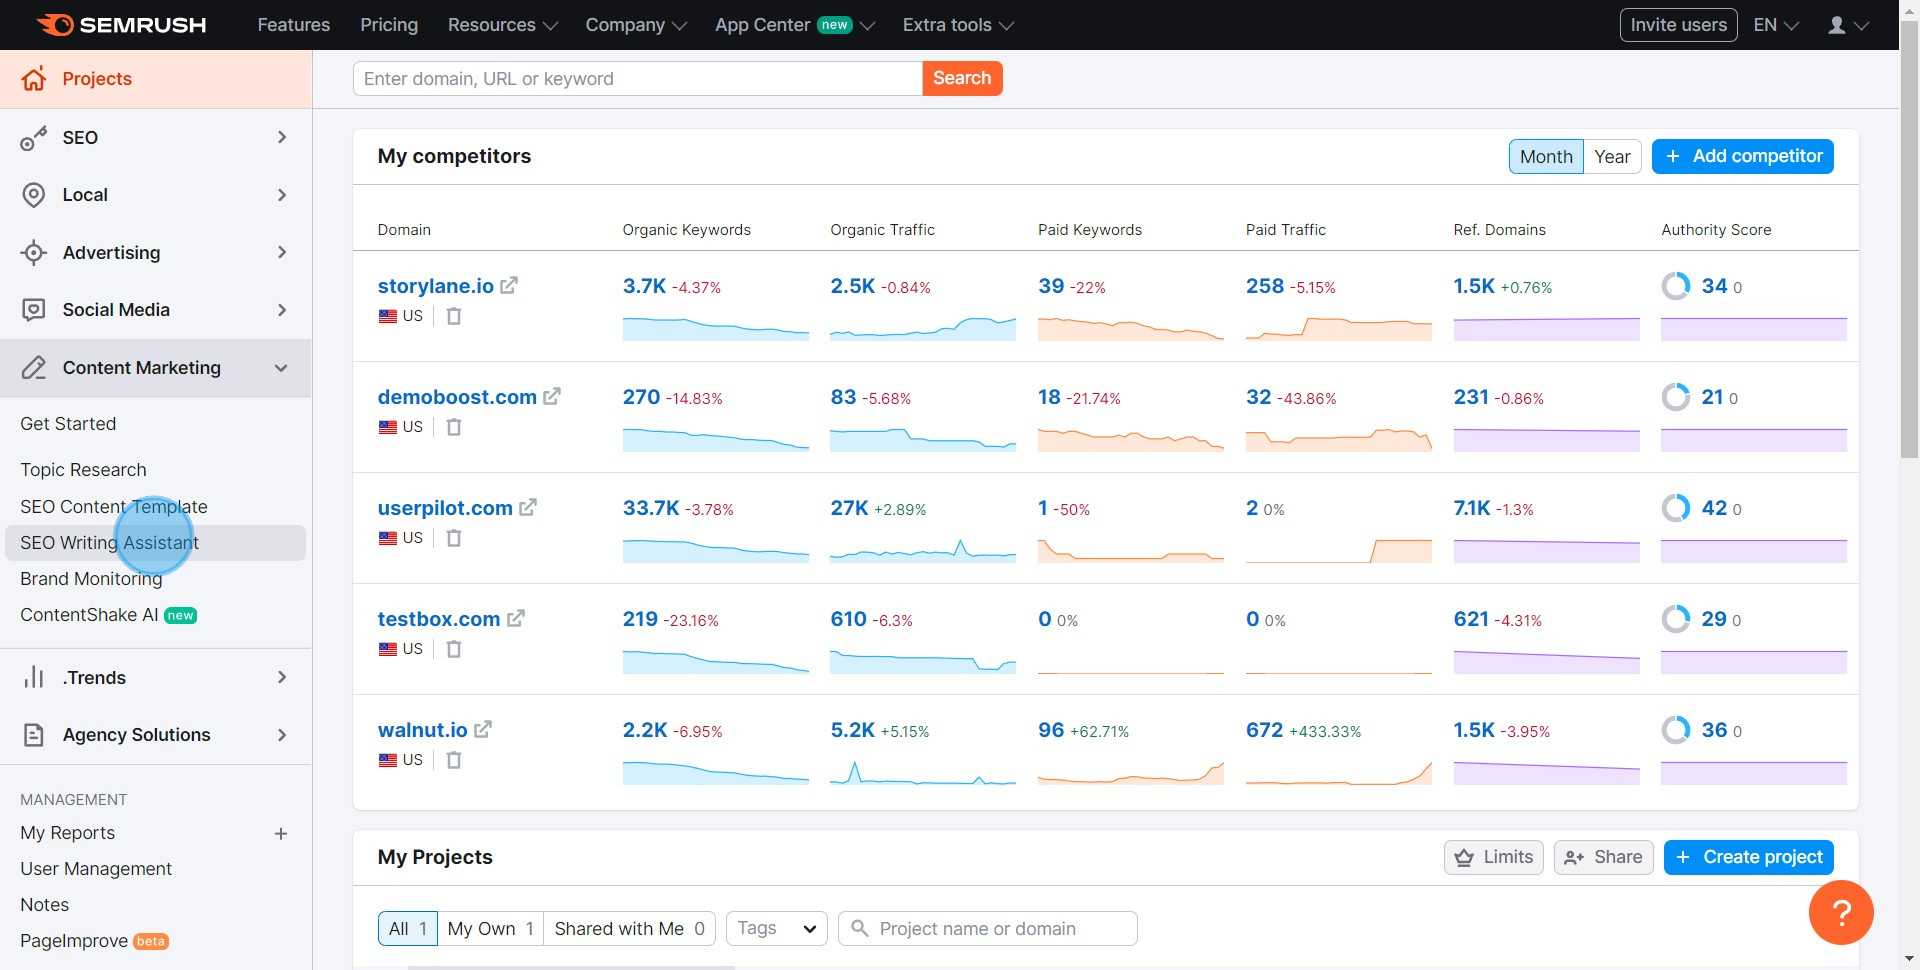The width and height of the screenshot is (1920, 970).
Task: Click the Agency Solutions document icon
Action: (34, 735)
